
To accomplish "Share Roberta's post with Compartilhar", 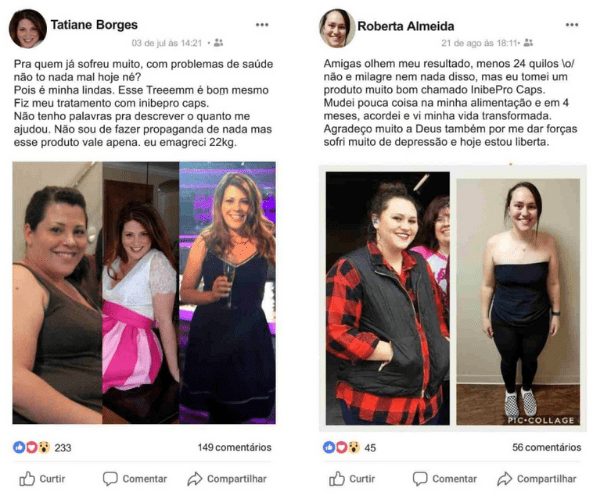I will (537, 479).
